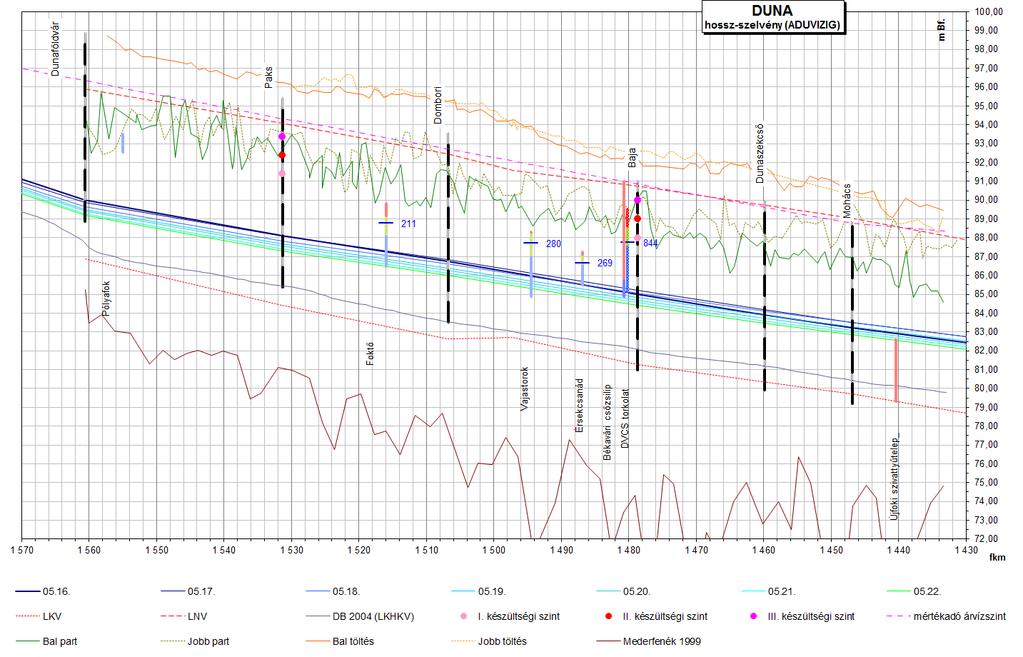
Task: Click the blue value "269"
Action: pyautogui.click(x=605, y=263)
